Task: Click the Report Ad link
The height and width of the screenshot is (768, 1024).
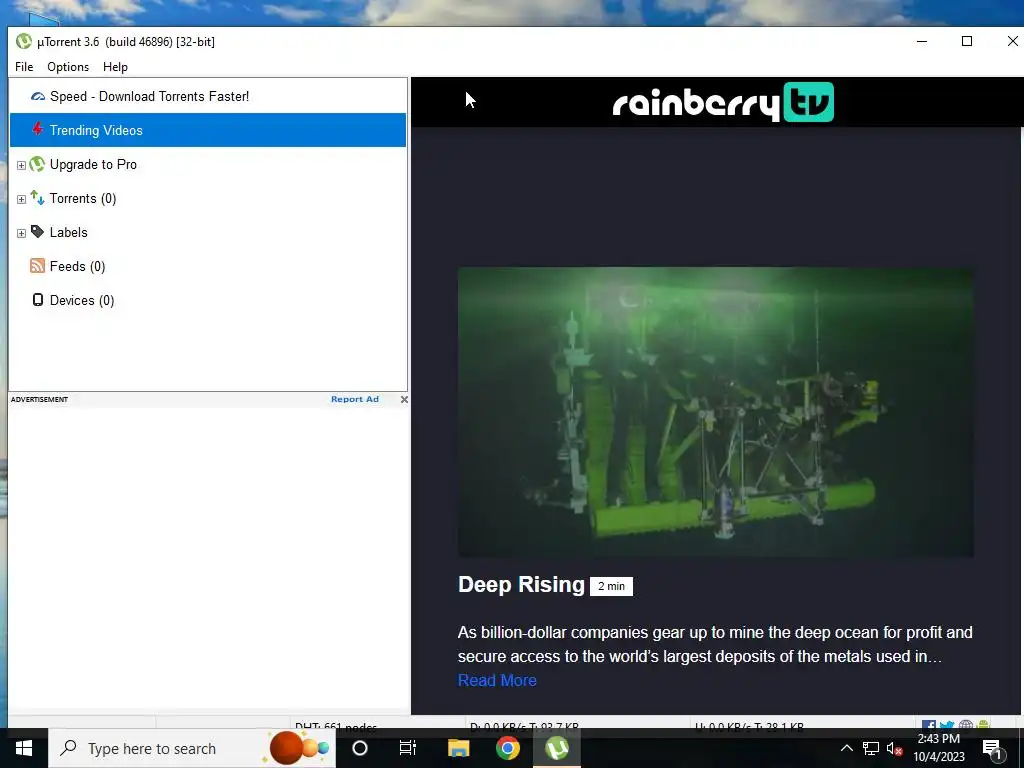Action: [x=355, y=399]
